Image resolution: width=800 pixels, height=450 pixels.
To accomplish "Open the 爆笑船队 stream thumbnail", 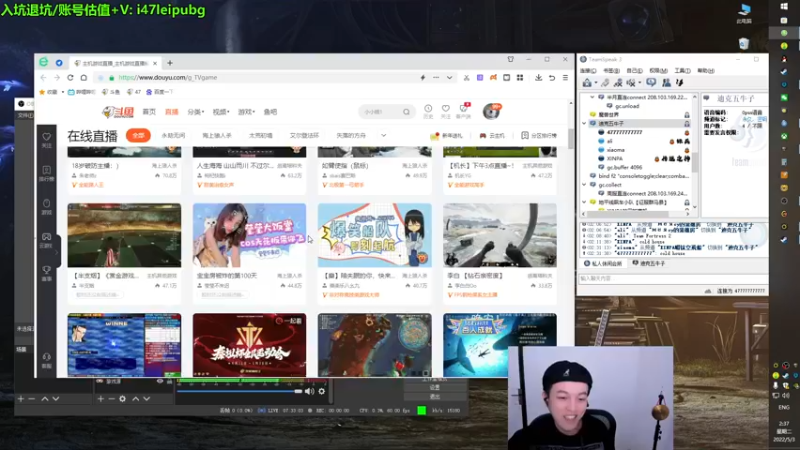I will tap(374, 235).
